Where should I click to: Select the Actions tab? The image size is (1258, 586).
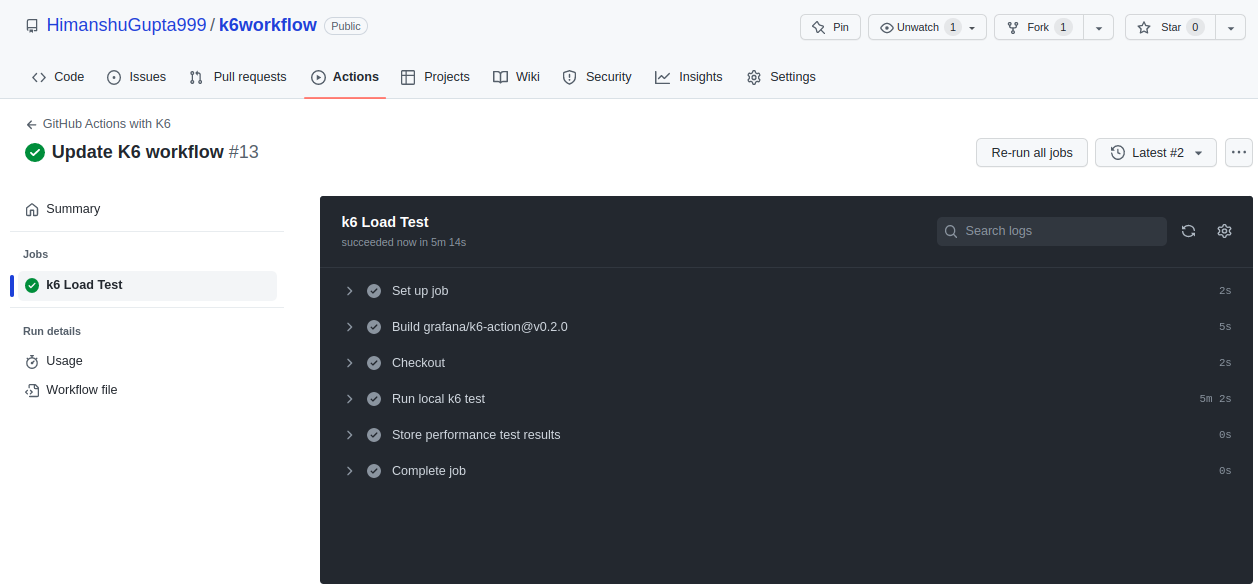345,77
